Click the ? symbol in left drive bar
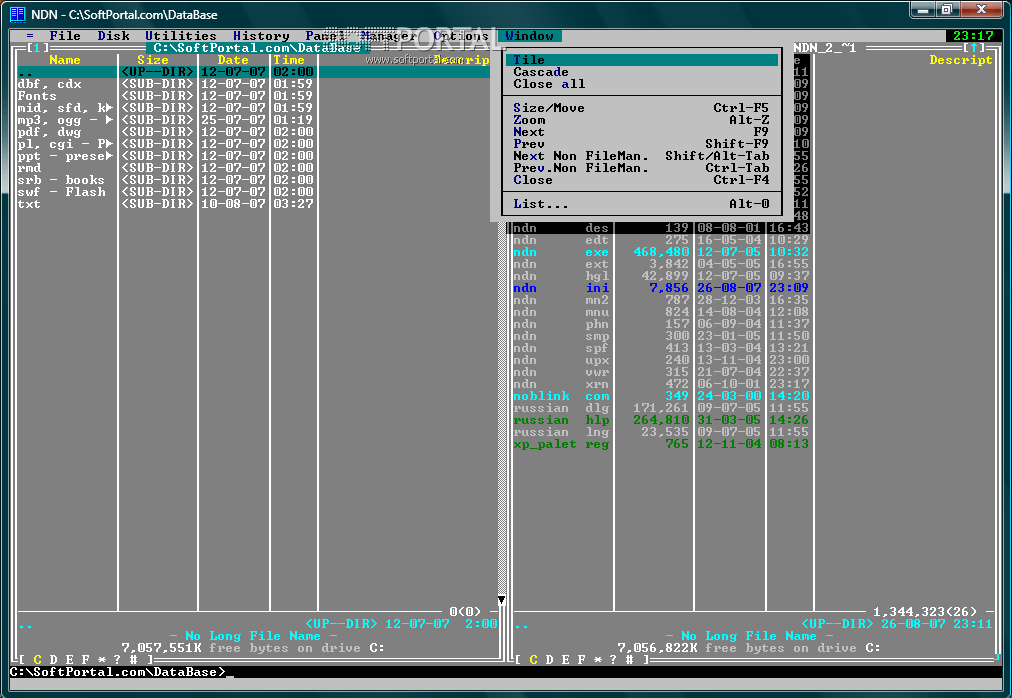 [117, 659]
